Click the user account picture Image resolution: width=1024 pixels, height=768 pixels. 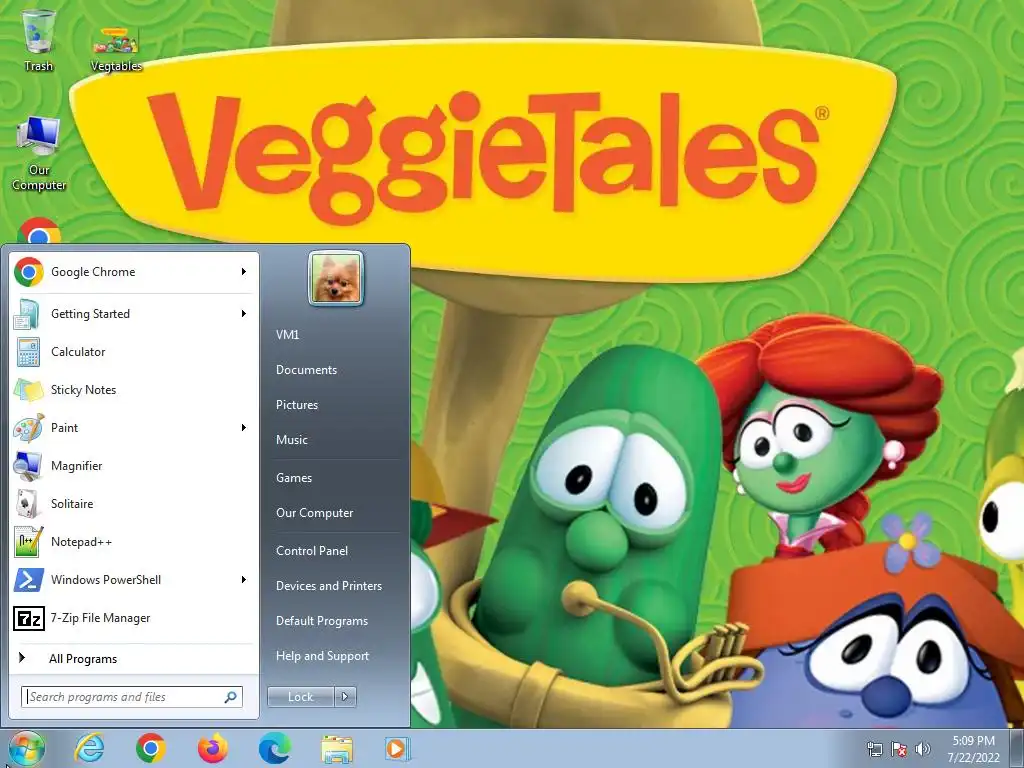[336, 278]
